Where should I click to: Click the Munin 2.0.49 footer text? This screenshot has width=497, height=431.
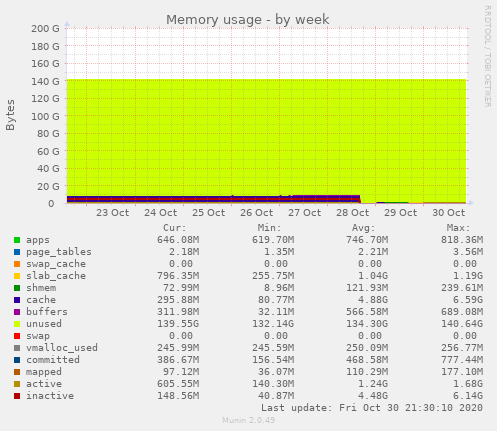tap(248, 420)
